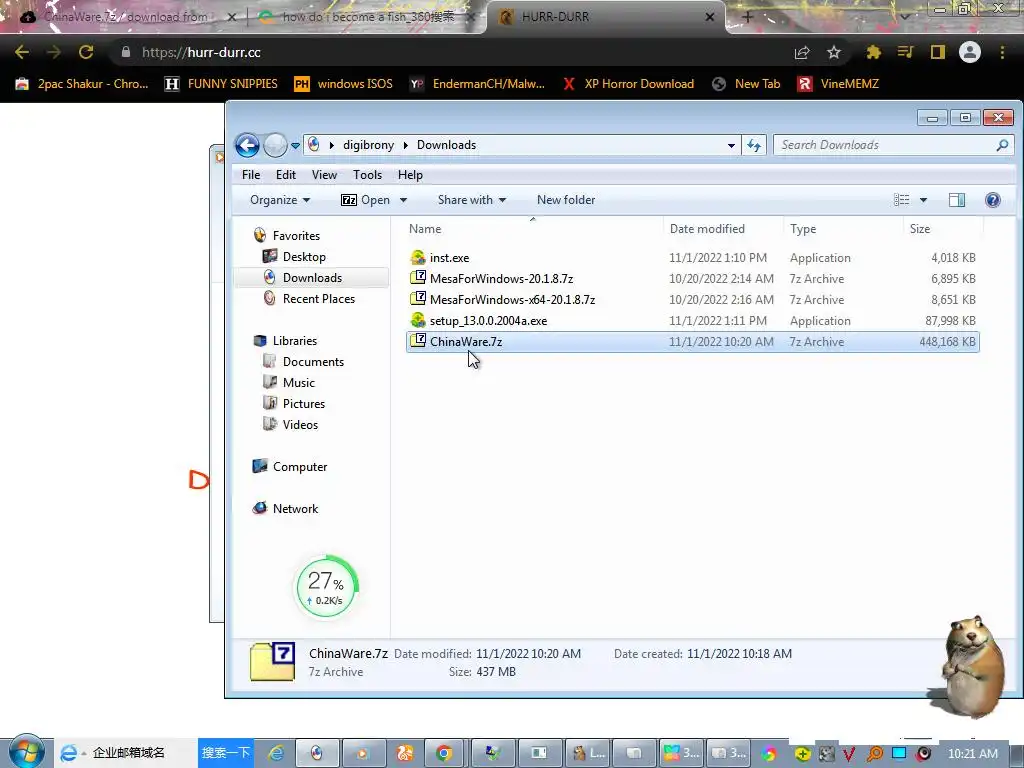The image size is (1024, 768).
Task: Click the Explorer help icon
Action: tap(993, 200)
